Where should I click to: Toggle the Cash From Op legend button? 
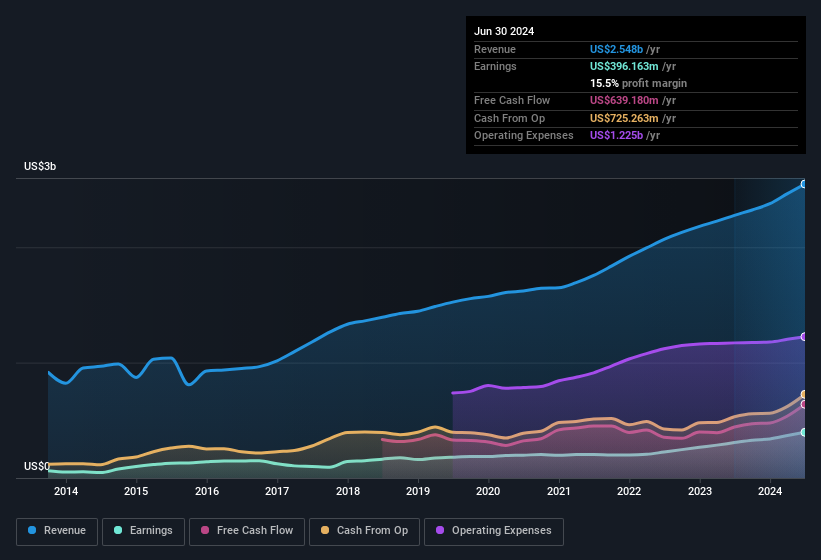click(x=364, y=532)
